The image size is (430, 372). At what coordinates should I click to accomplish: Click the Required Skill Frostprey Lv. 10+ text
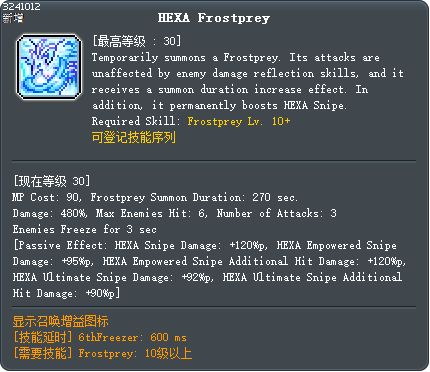click(x=191, y=121)
